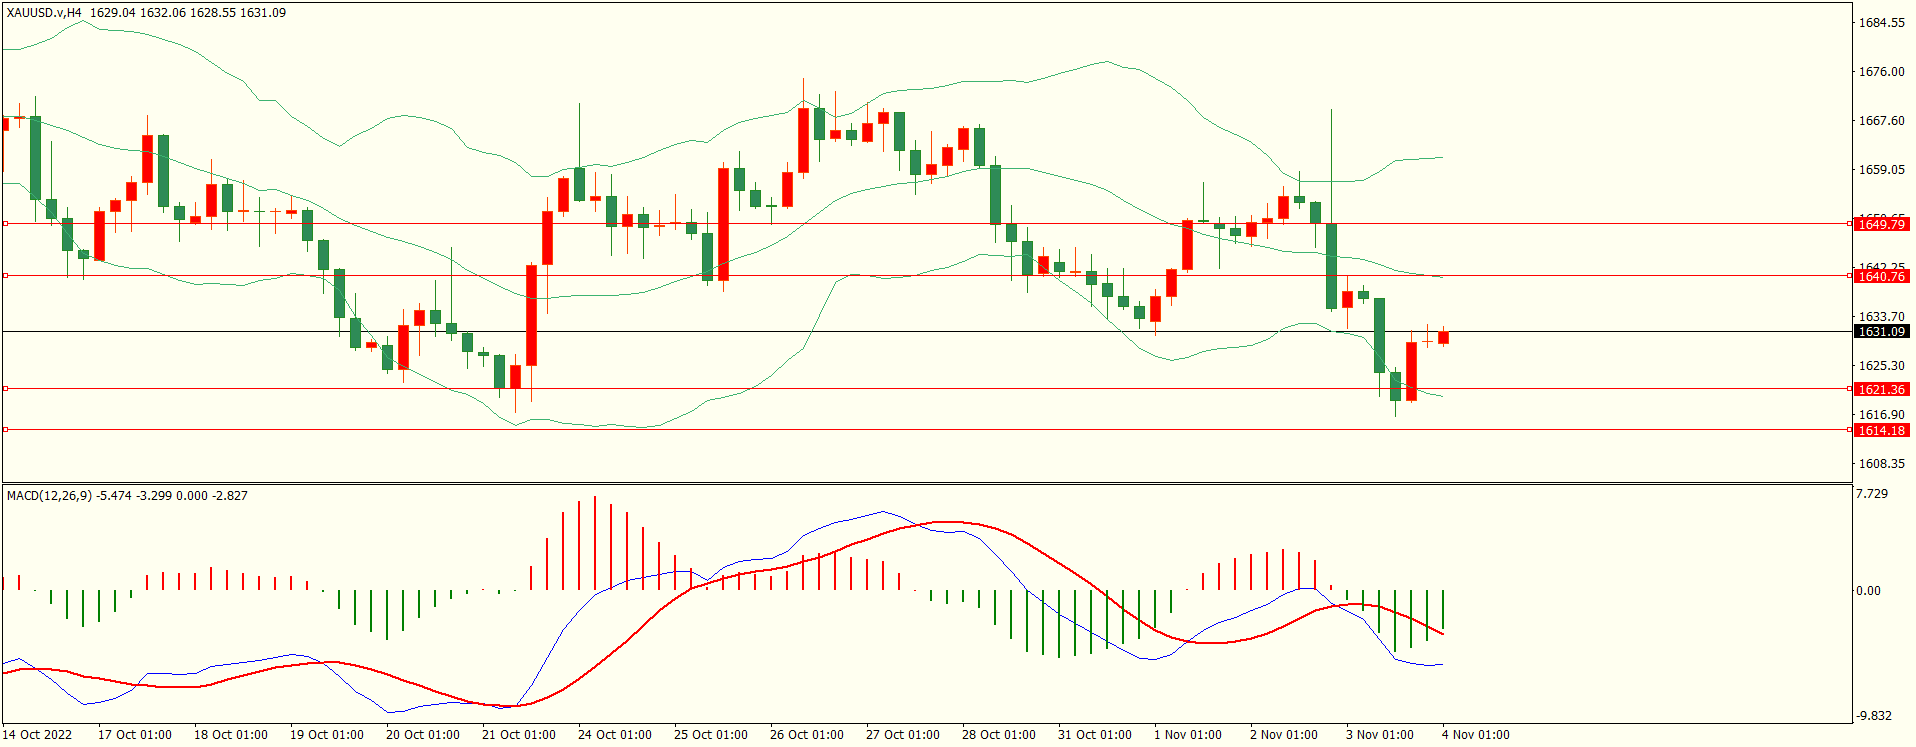This screenshot has height=747, width=1916.
Task: Click the 1667.60 price scale value
Action: pyautogui.click(x=1881, y=120)
